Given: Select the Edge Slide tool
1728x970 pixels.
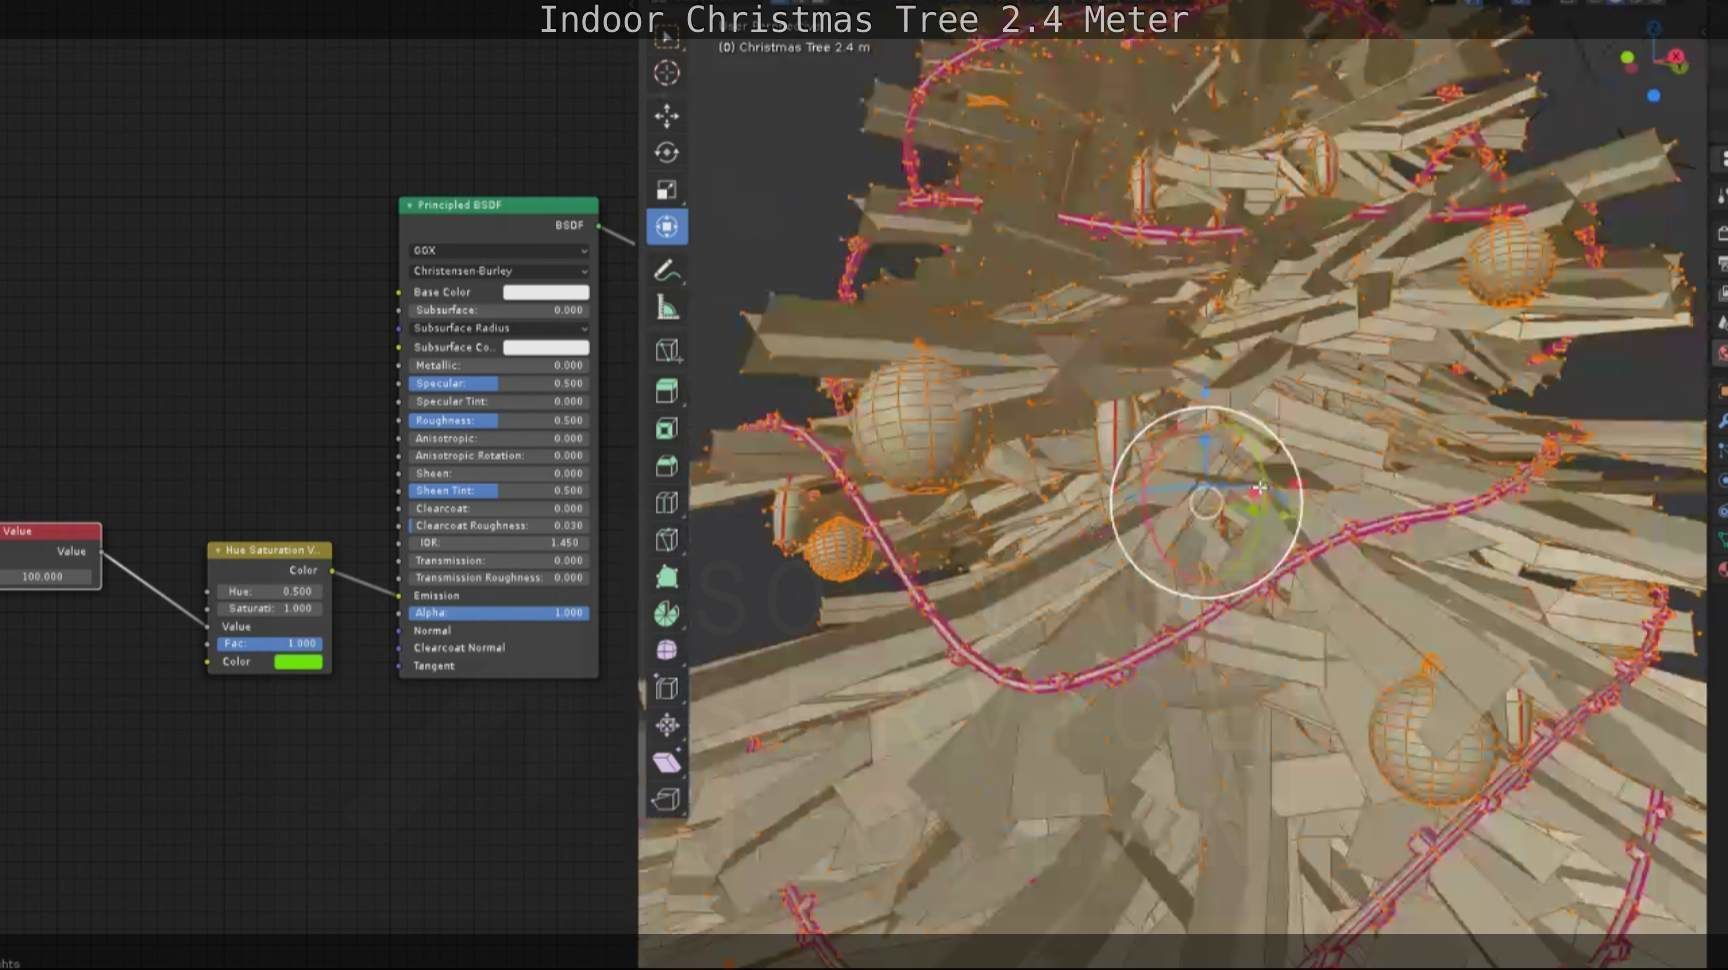Looking at the screenshot, I should point(667,688).
